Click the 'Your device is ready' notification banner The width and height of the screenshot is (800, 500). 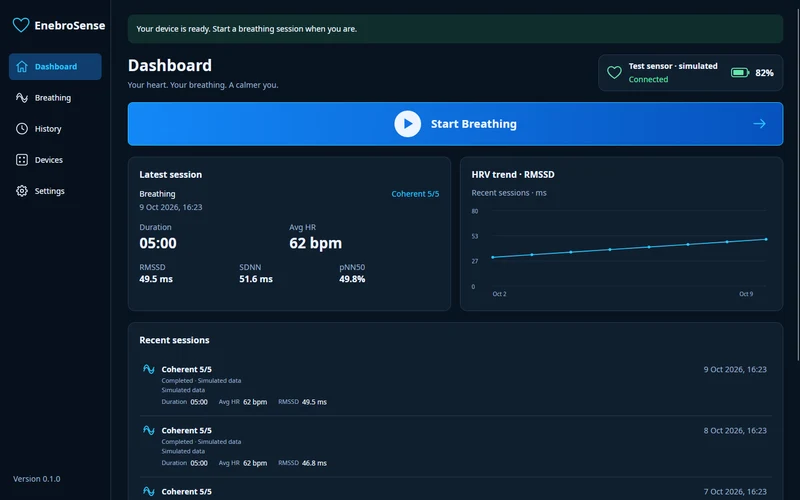[455, 29]
